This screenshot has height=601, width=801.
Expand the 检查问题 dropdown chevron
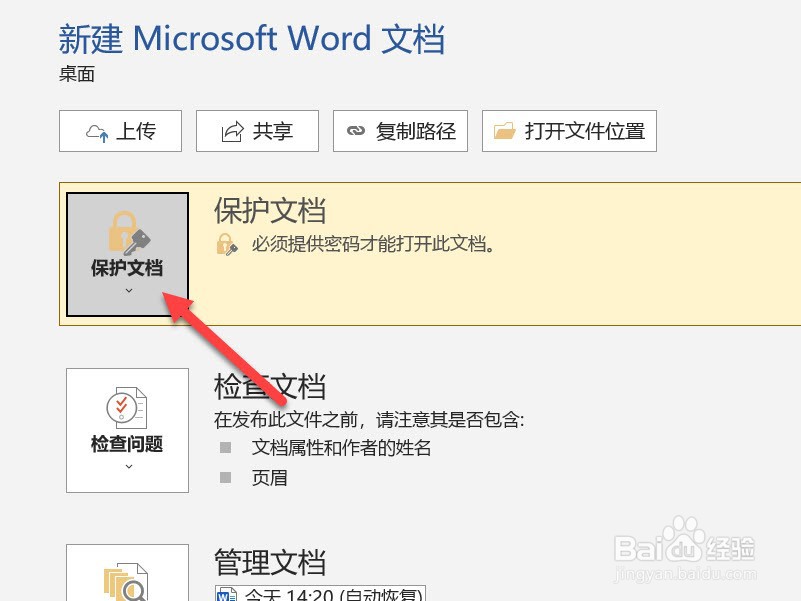127,467
